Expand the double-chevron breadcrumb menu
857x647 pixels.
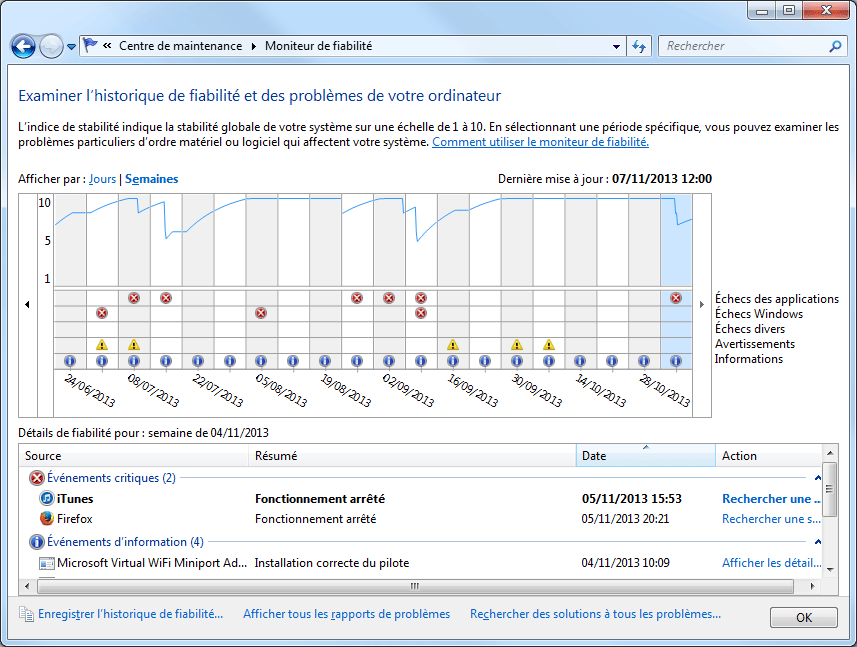coord(107,46)
